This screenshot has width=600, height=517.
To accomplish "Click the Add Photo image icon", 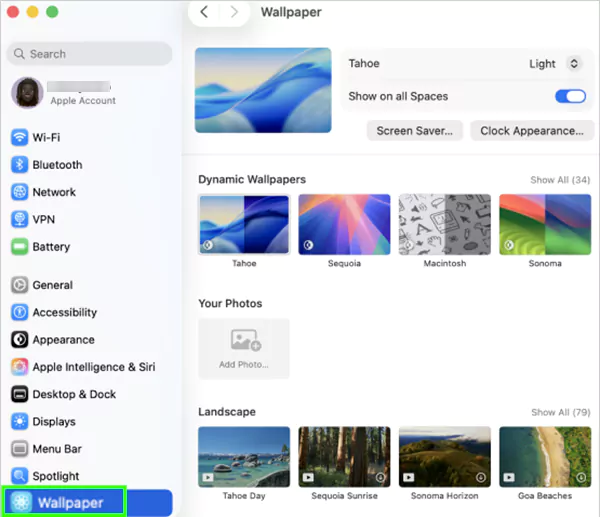I will pos(246,340).
